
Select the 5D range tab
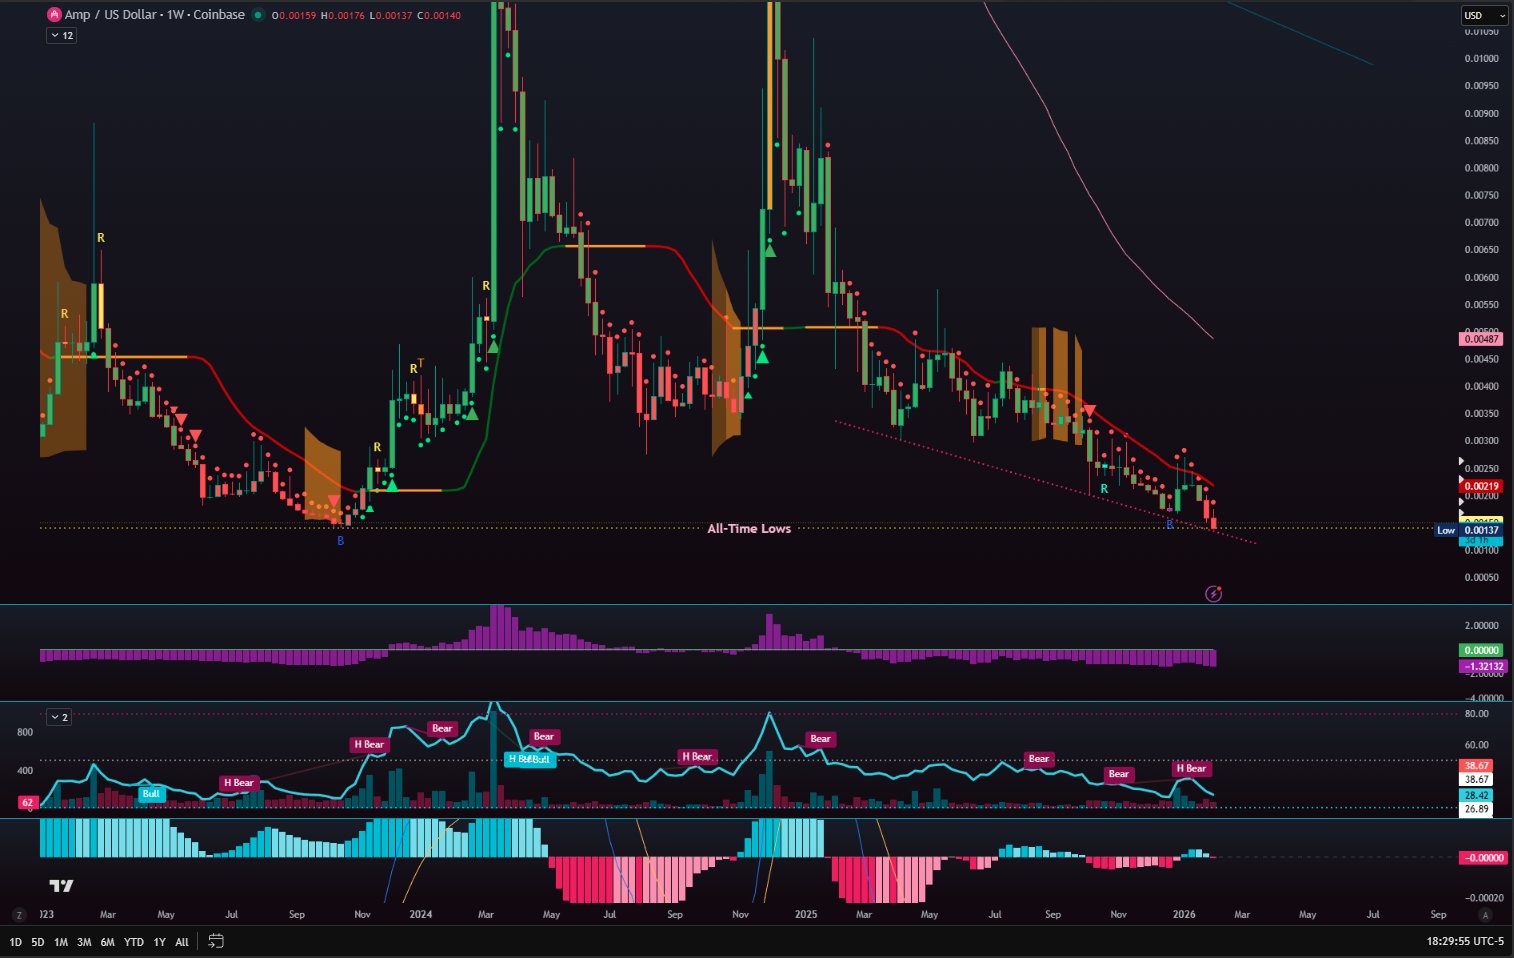[38, 942]
